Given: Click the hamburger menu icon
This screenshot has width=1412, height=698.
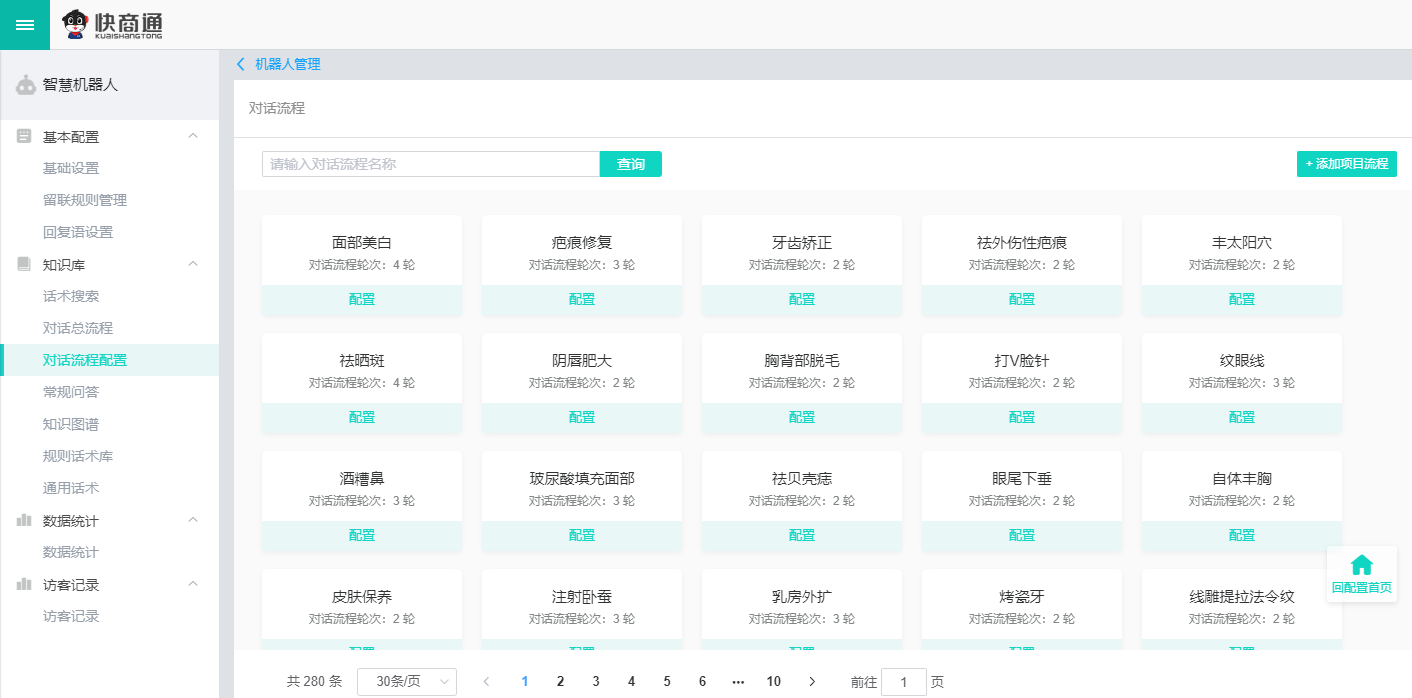Looking at the screenshot, I should tap(24, 25).
